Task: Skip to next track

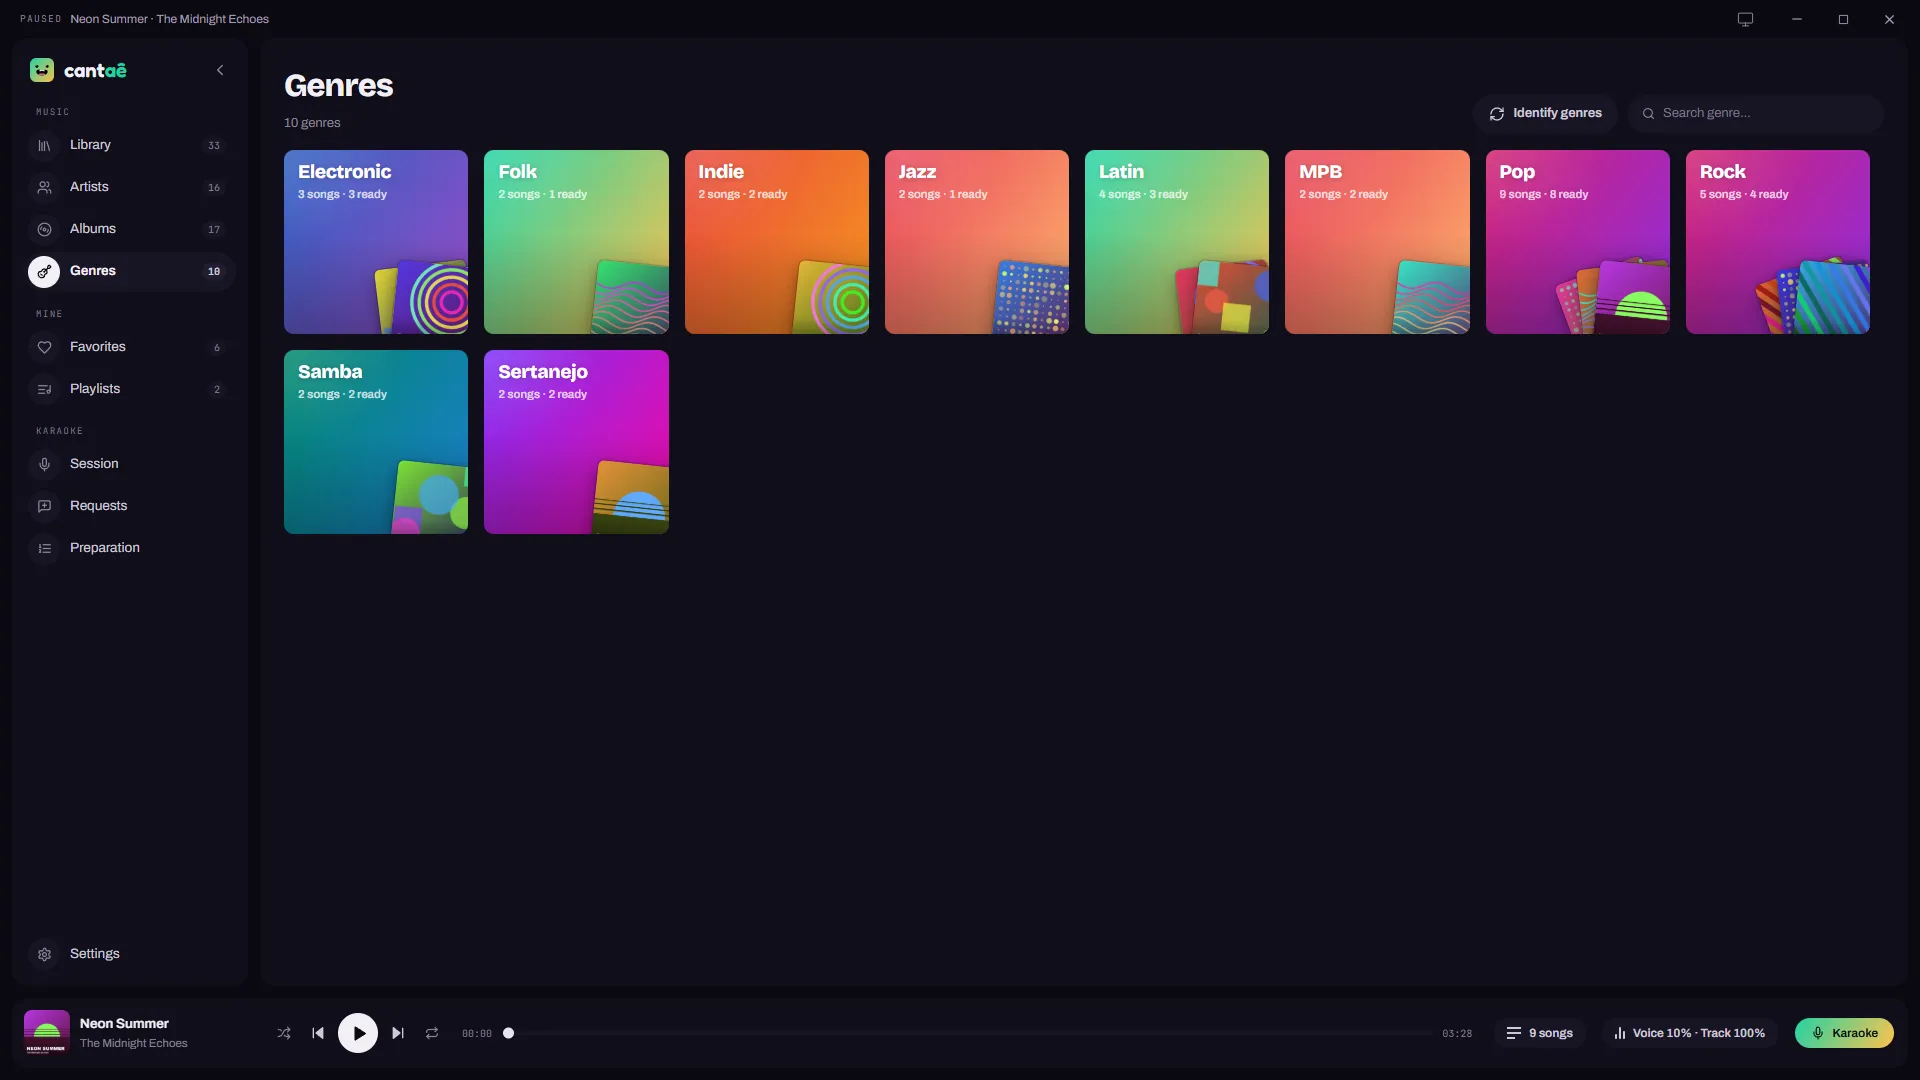Action: (x=398, y=1033)
